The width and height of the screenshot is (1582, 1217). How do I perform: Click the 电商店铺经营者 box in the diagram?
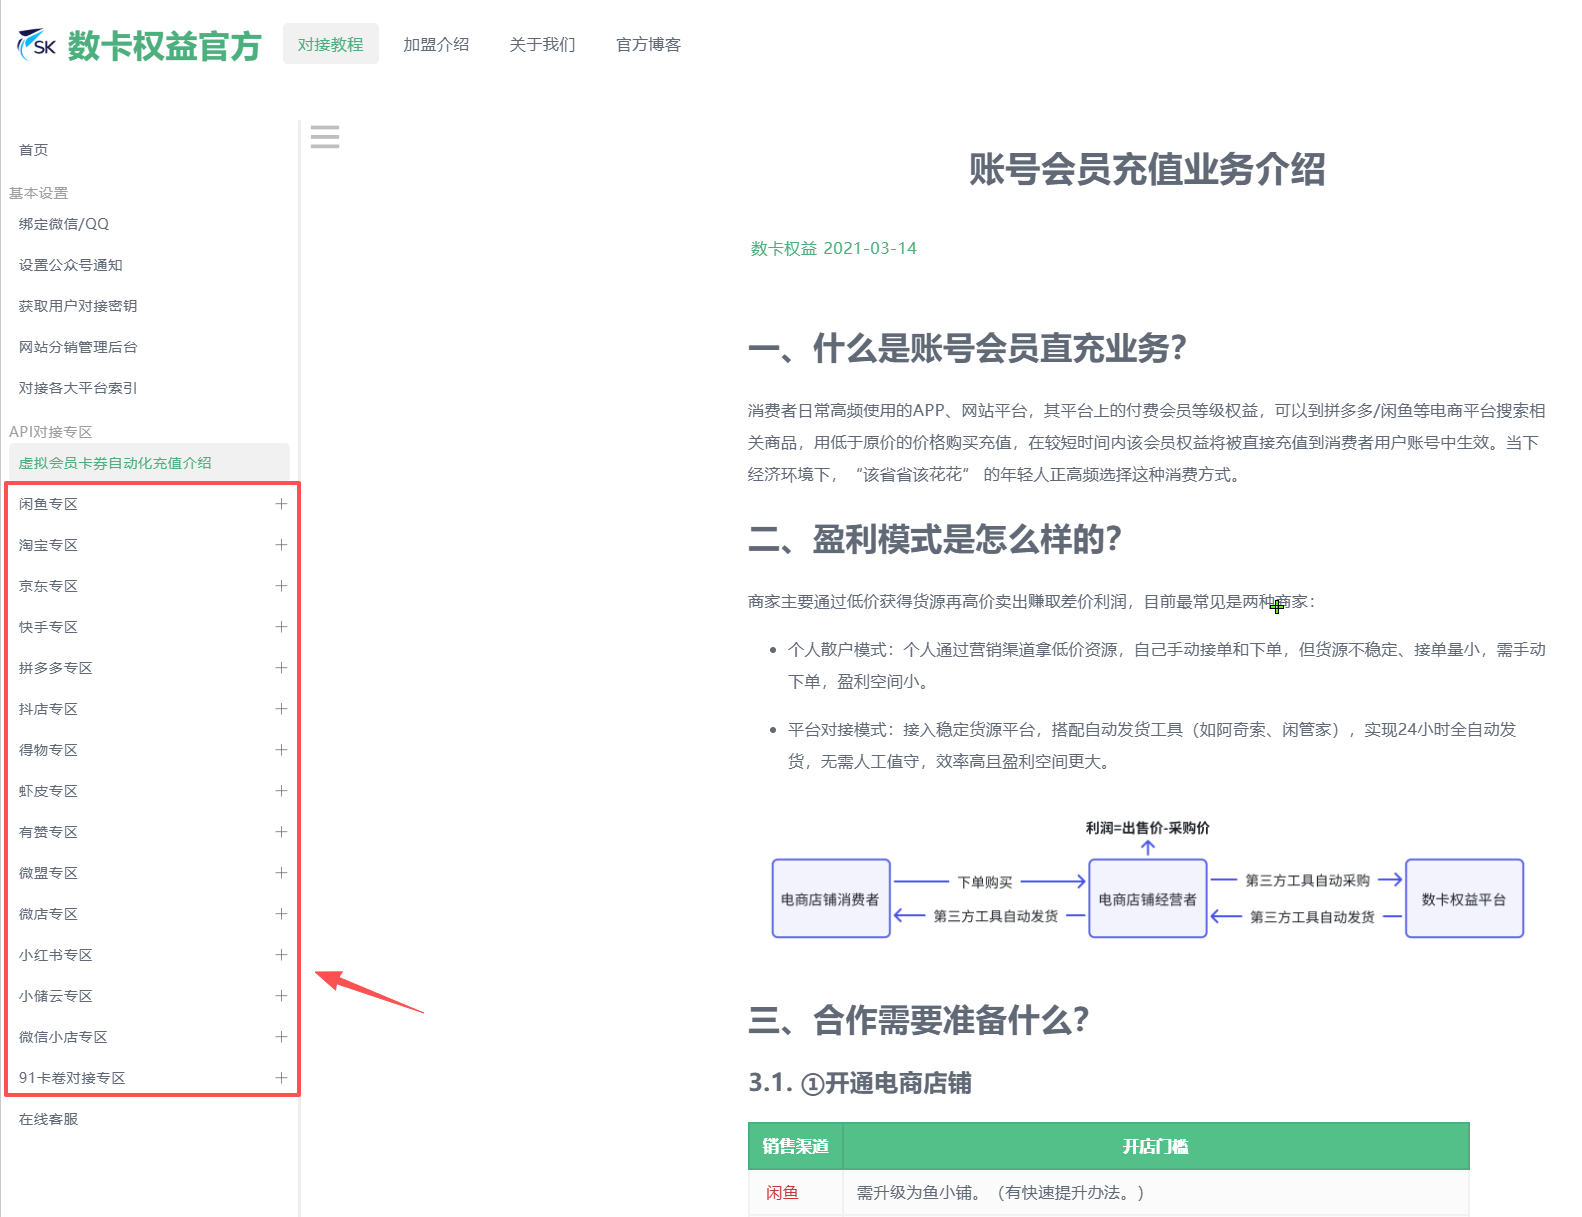[1148, 898]
